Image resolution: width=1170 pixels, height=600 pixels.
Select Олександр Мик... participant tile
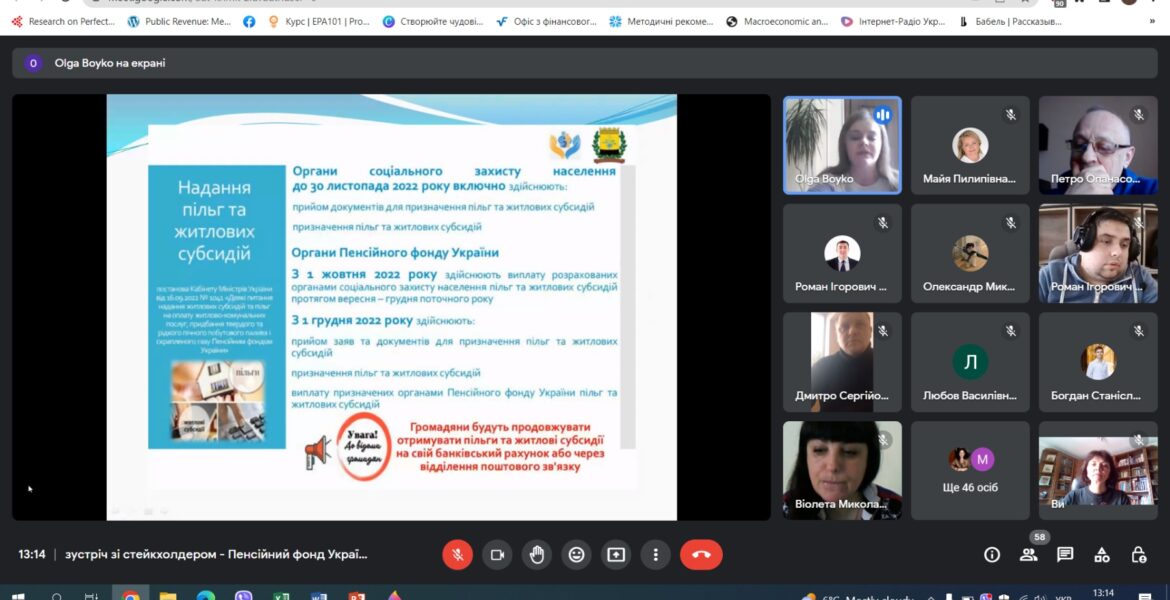(970, 253)
